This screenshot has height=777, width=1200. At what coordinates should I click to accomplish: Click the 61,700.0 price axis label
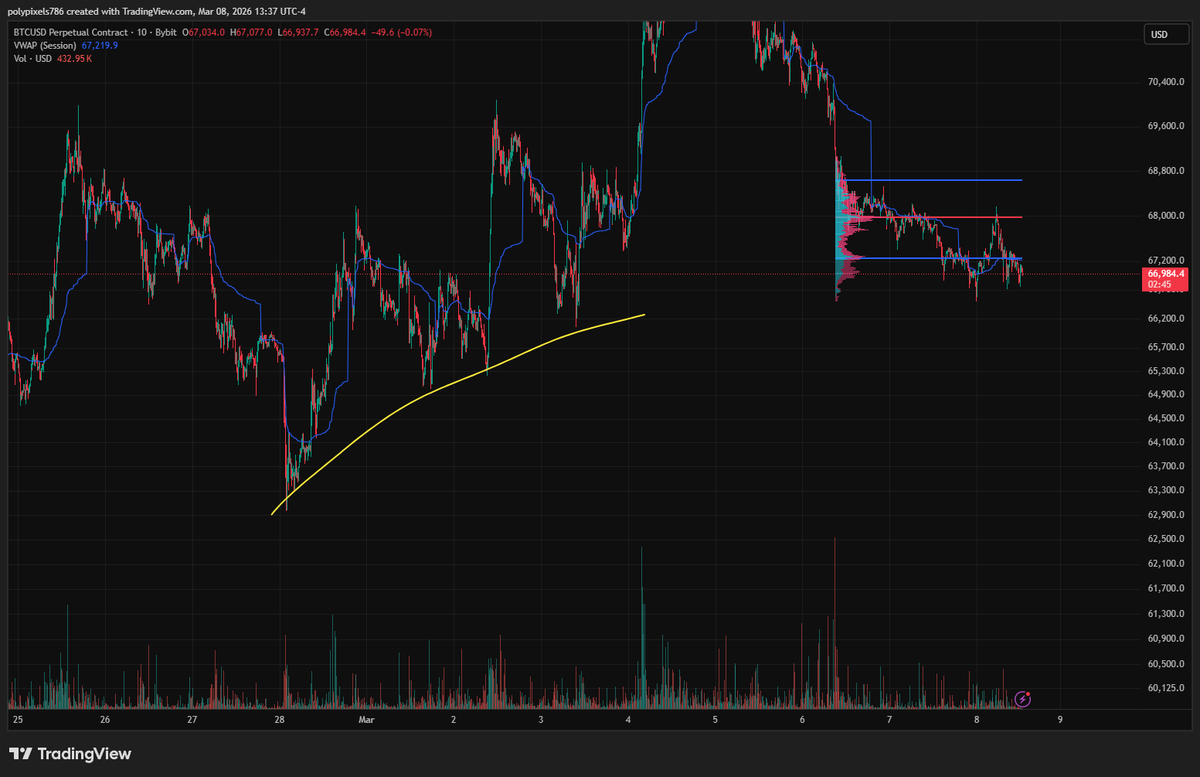[1166, 589]
